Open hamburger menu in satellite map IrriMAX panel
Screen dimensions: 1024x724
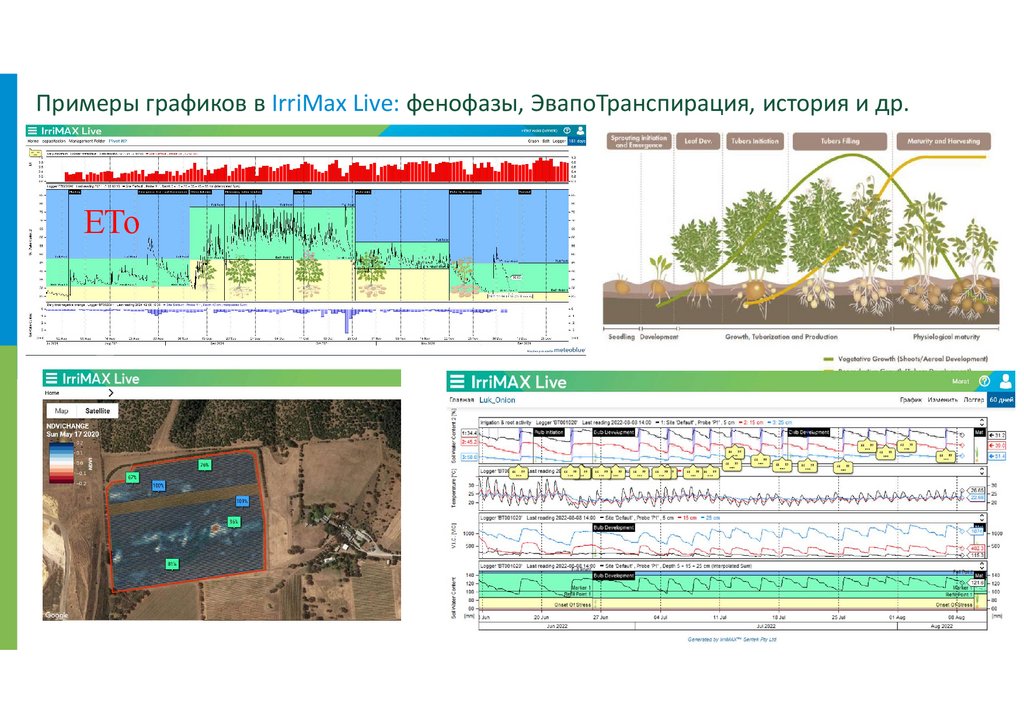tap(51, 379)
